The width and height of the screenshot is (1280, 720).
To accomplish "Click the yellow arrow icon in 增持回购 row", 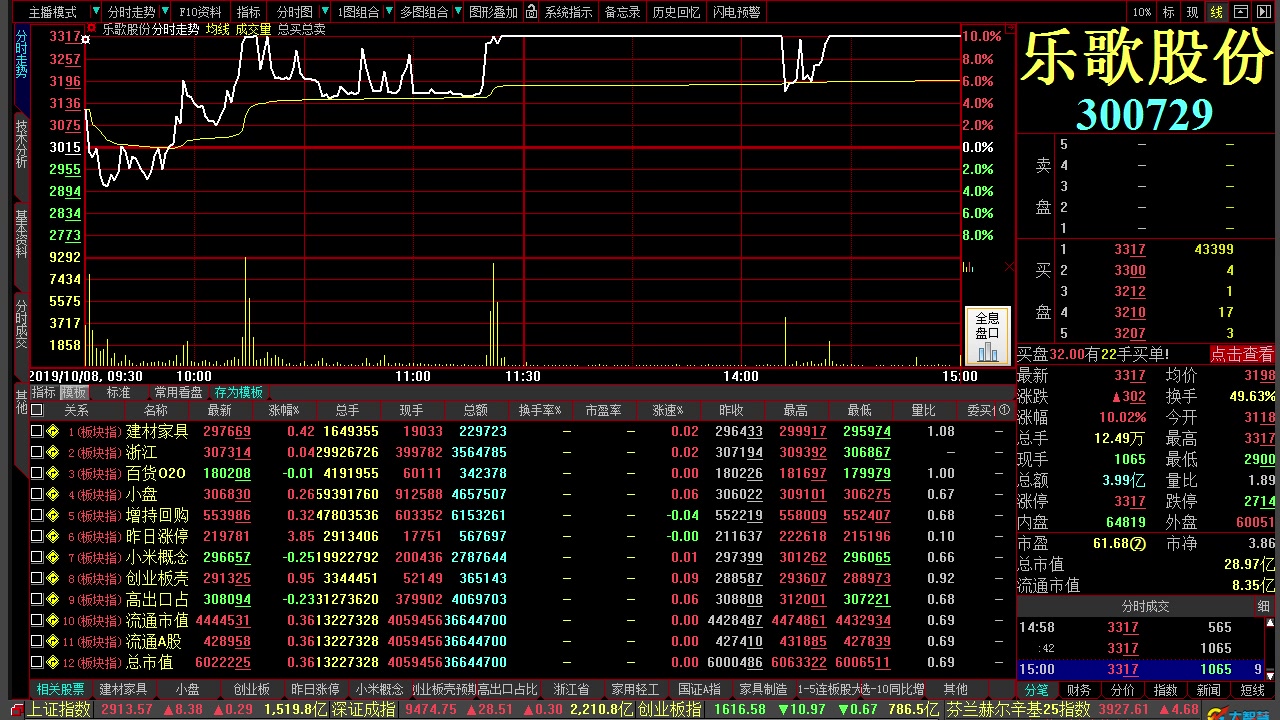I will pos(53,515).
